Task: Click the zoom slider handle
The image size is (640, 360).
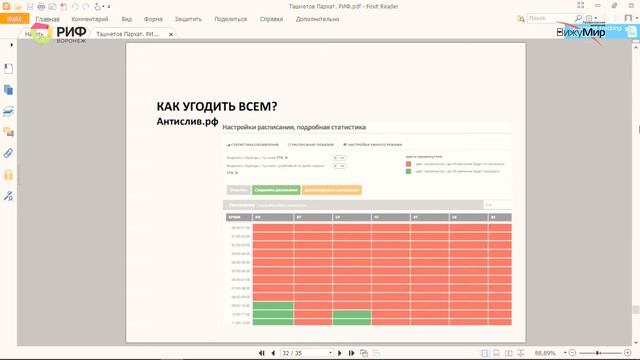Action: point(598,353)
